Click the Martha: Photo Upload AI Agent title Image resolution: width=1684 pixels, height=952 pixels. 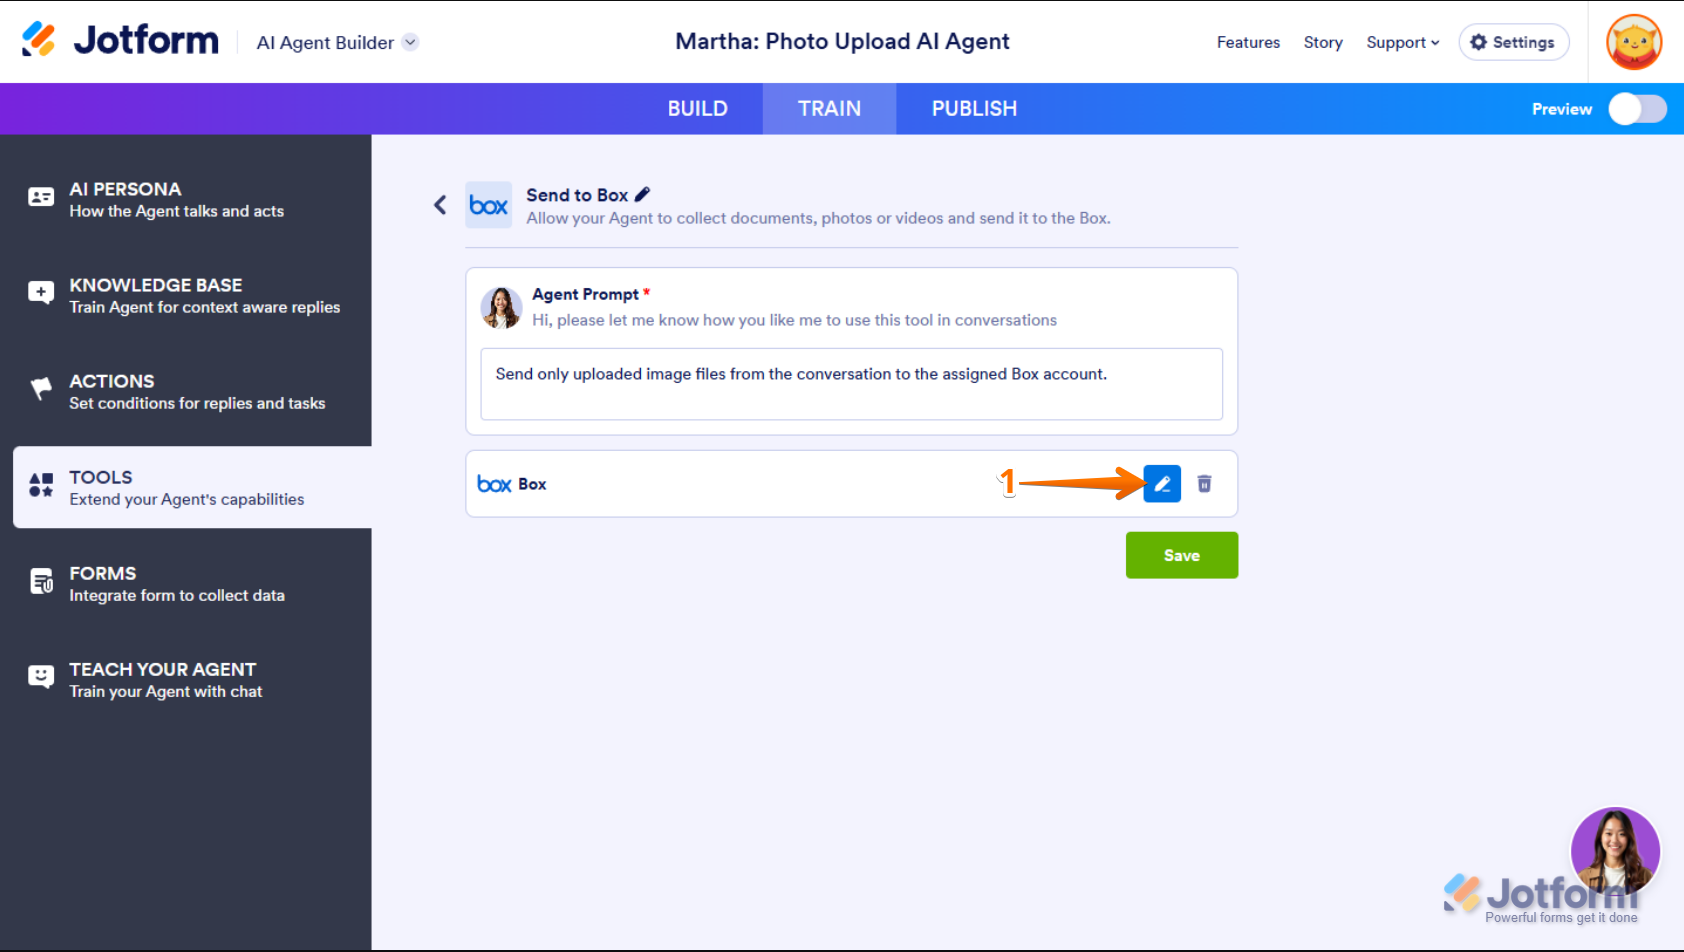(x=842, y=41)
